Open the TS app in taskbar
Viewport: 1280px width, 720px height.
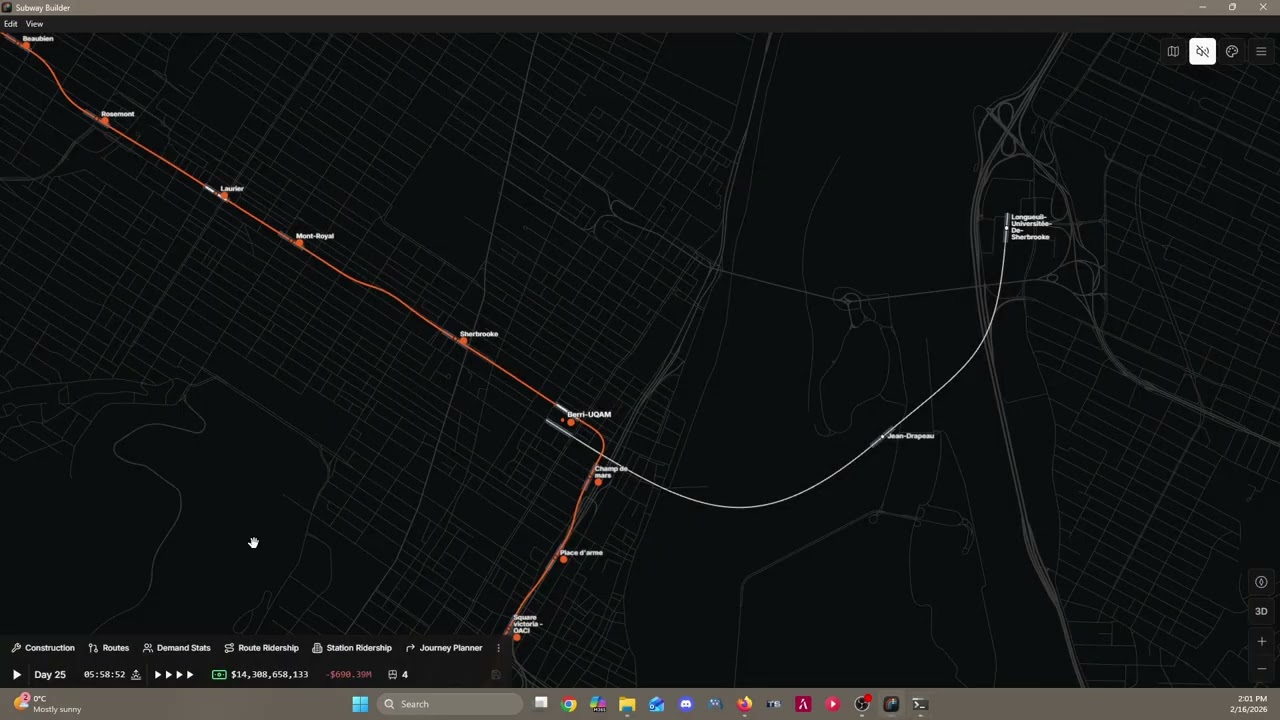[x=774, y=704]
